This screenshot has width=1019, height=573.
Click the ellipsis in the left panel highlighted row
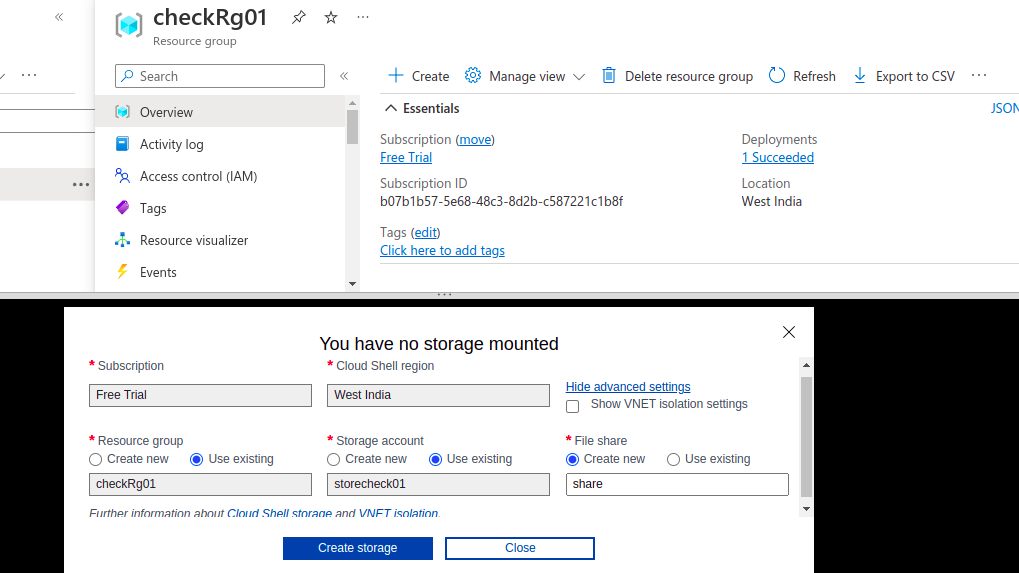click(81, 185)
